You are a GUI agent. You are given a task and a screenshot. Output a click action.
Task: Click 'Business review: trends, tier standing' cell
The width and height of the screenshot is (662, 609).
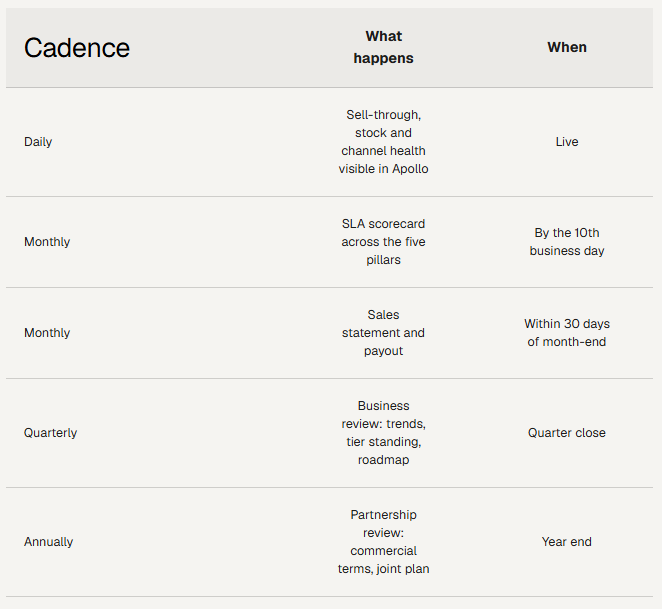tap(383, 433)
